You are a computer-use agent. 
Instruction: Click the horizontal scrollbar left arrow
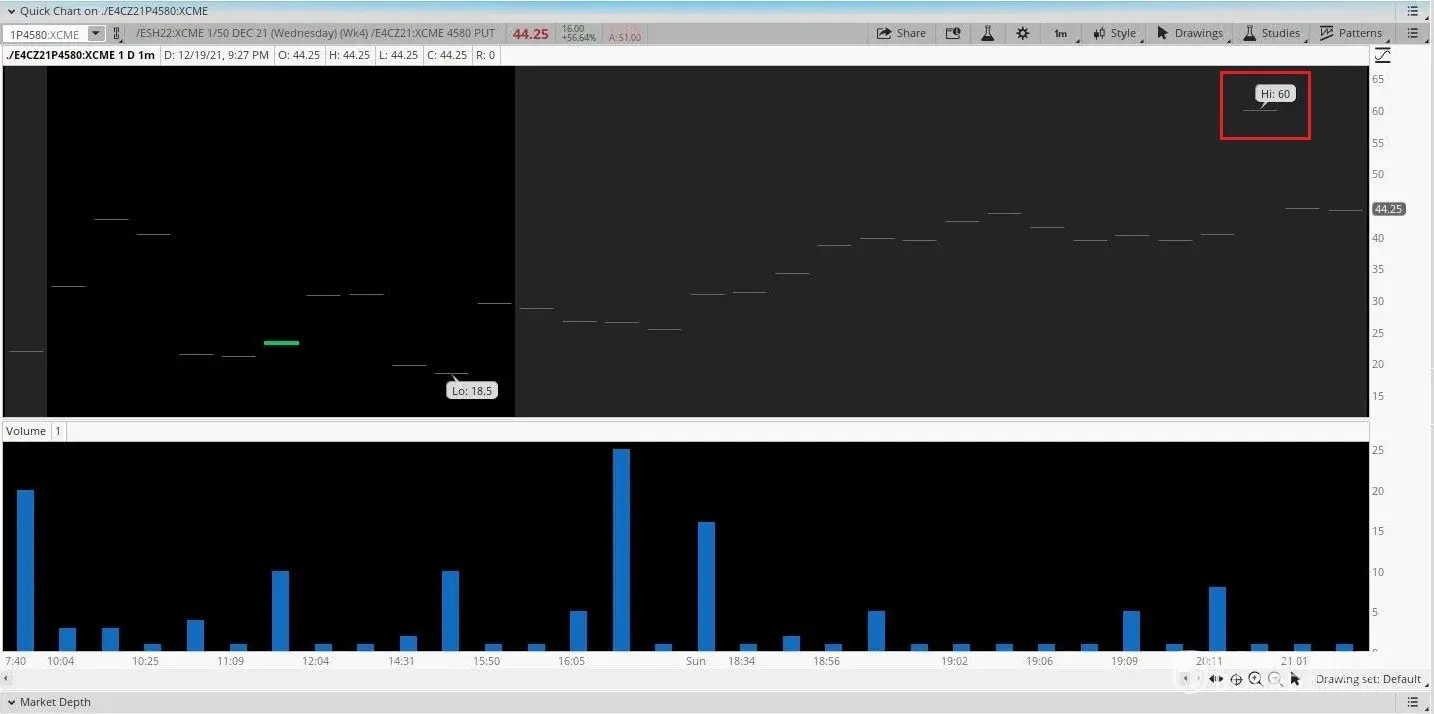[x=7, y=678]
